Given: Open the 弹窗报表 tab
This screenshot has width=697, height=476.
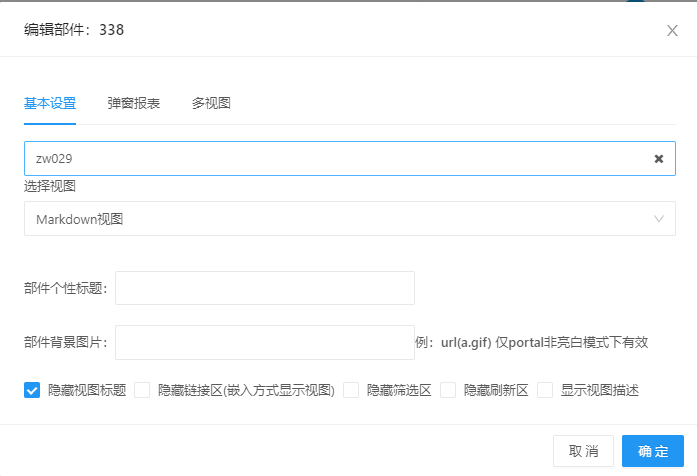Looking at the screenshot, I should pos(134,103).
